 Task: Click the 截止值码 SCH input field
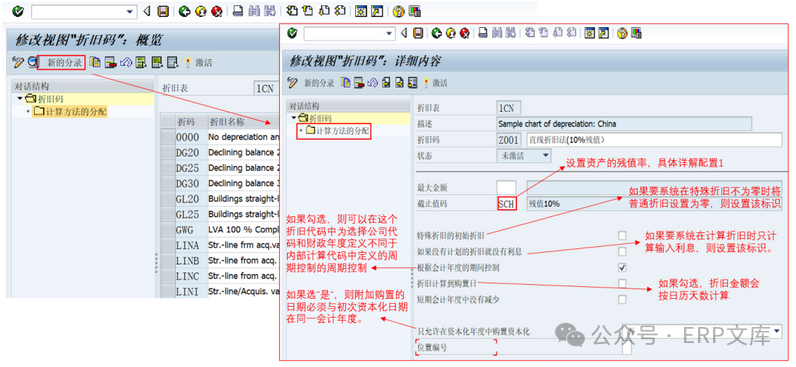(507, 203)
